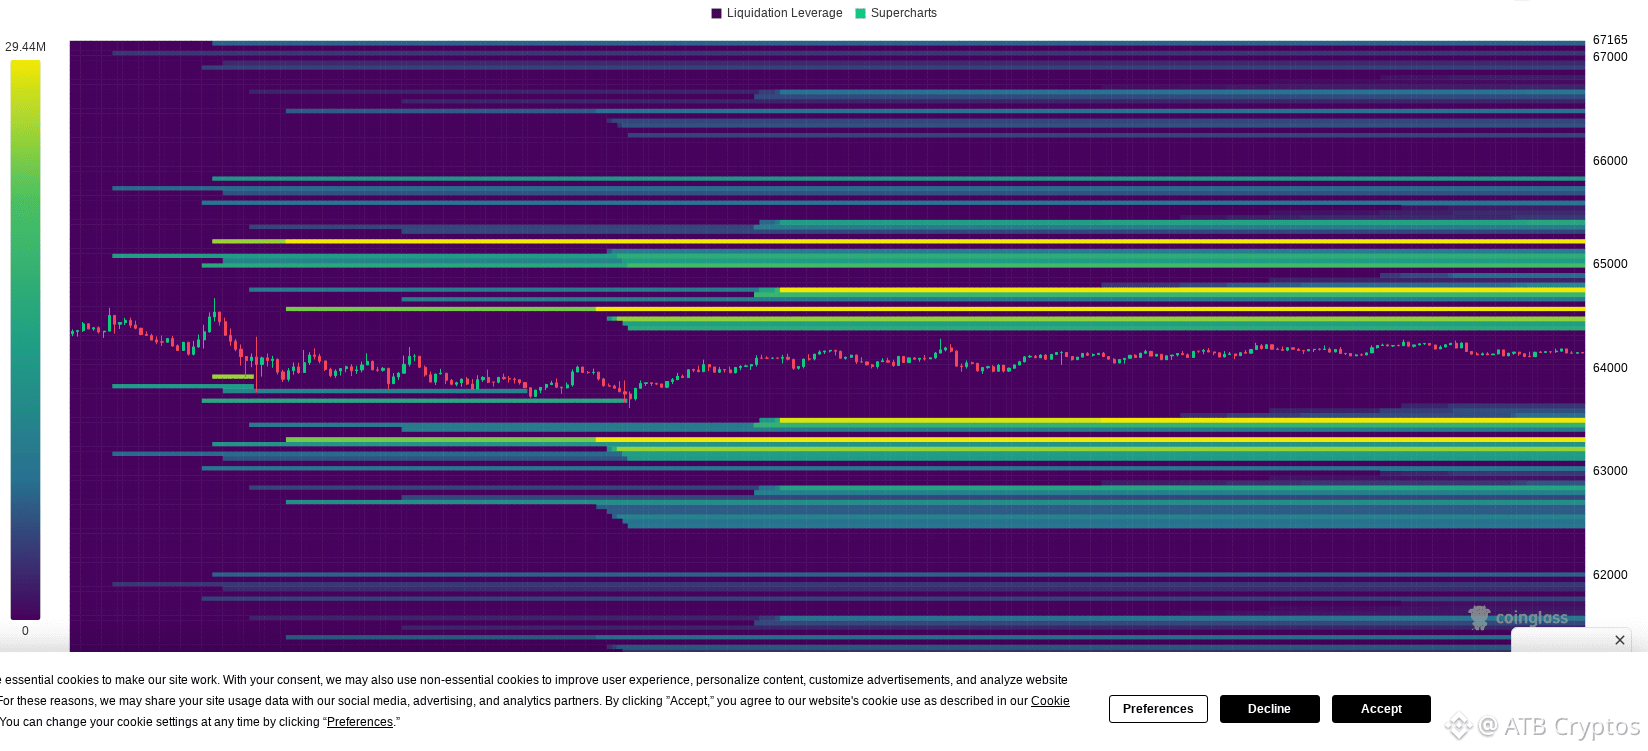Toggle the Supercharts legend series
1648x751 pixels.
point(896,13)
